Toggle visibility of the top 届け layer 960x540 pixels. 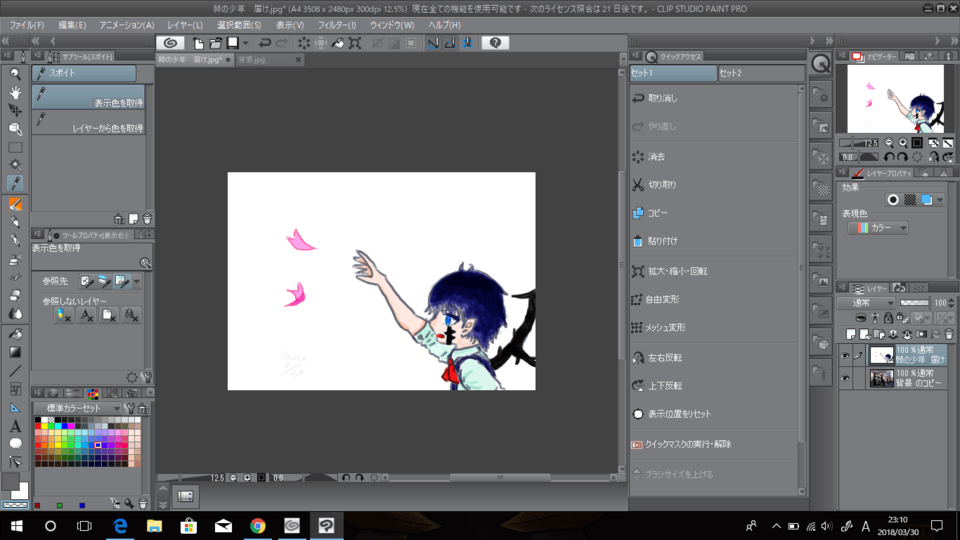(x=846, y=355)
